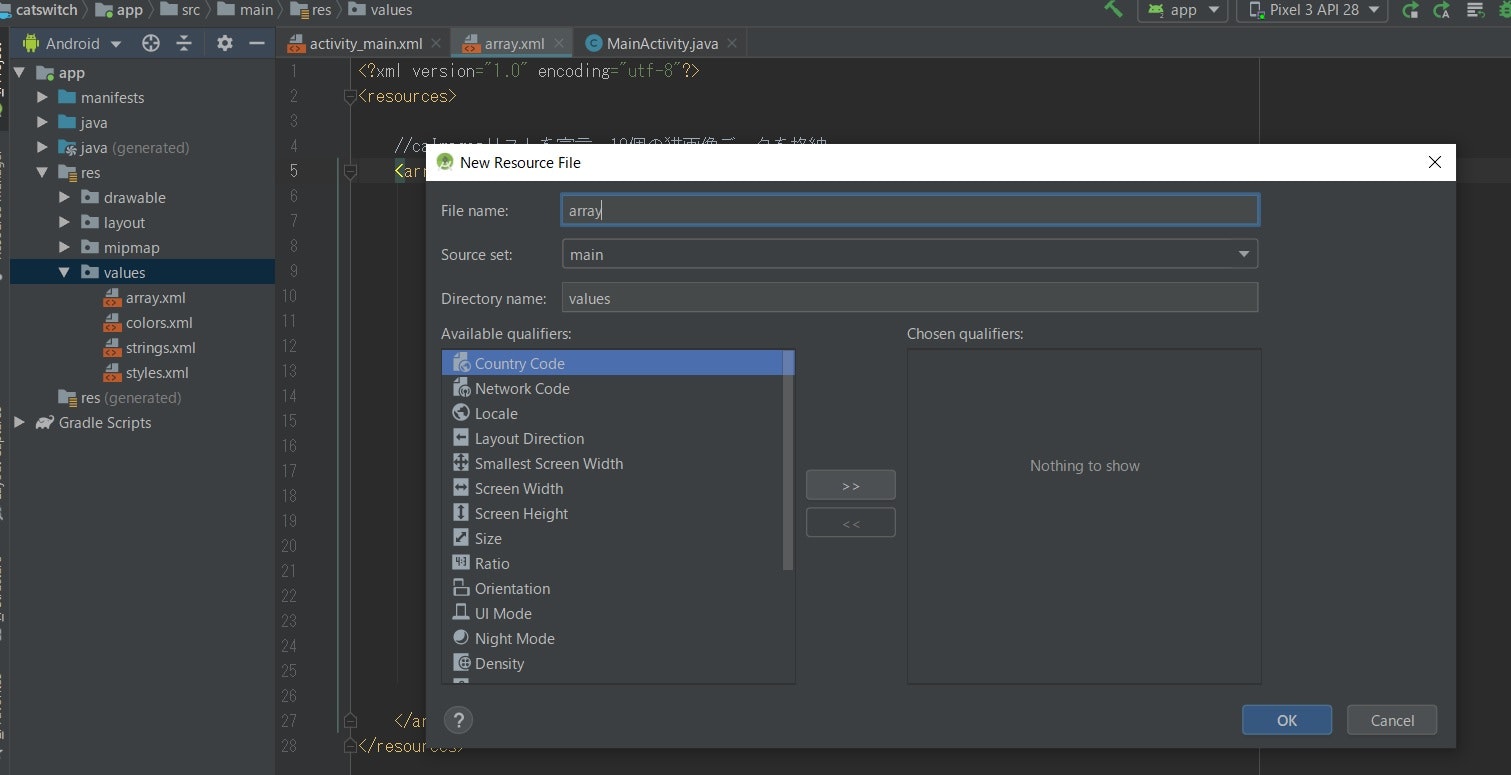The height and width of the screenshot is (775, 1511).
Task: Close the array.xml editor tab
Action: [559, 43]
